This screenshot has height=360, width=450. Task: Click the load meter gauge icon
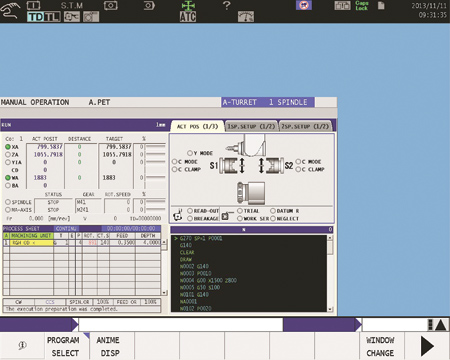tap(246, 16)
